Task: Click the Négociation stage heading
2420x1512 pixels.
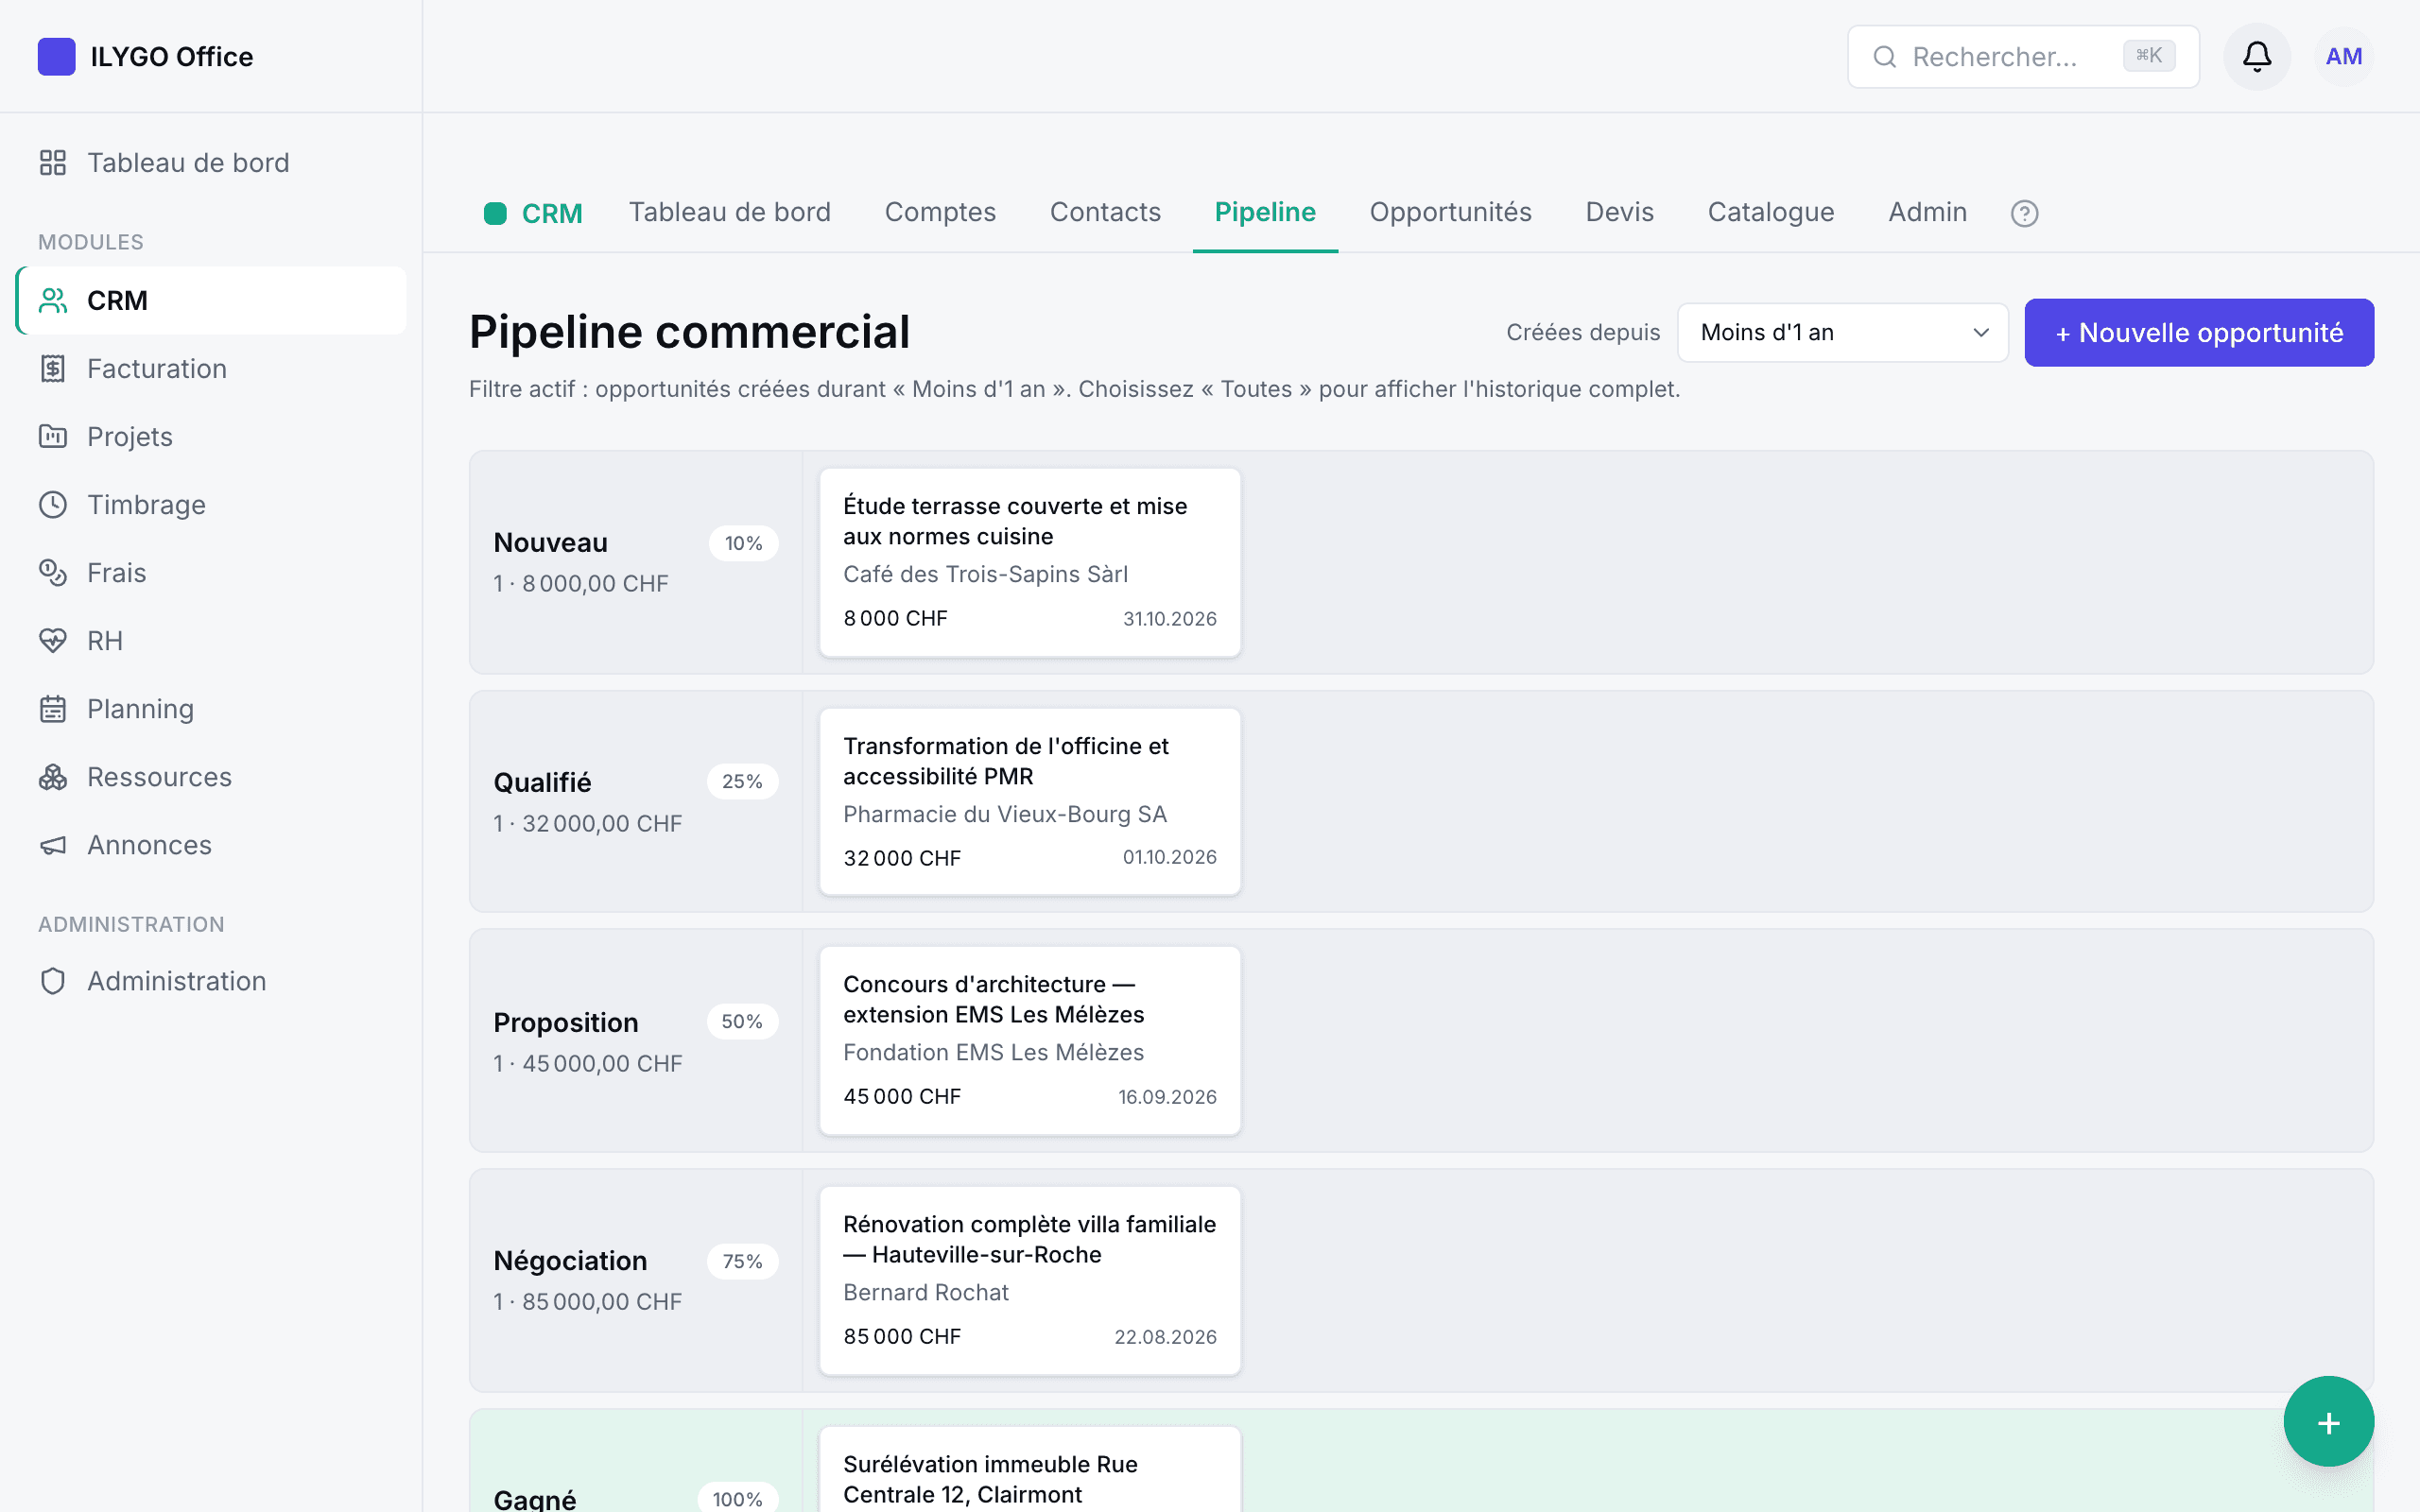Action: (x=570, y=1260)
